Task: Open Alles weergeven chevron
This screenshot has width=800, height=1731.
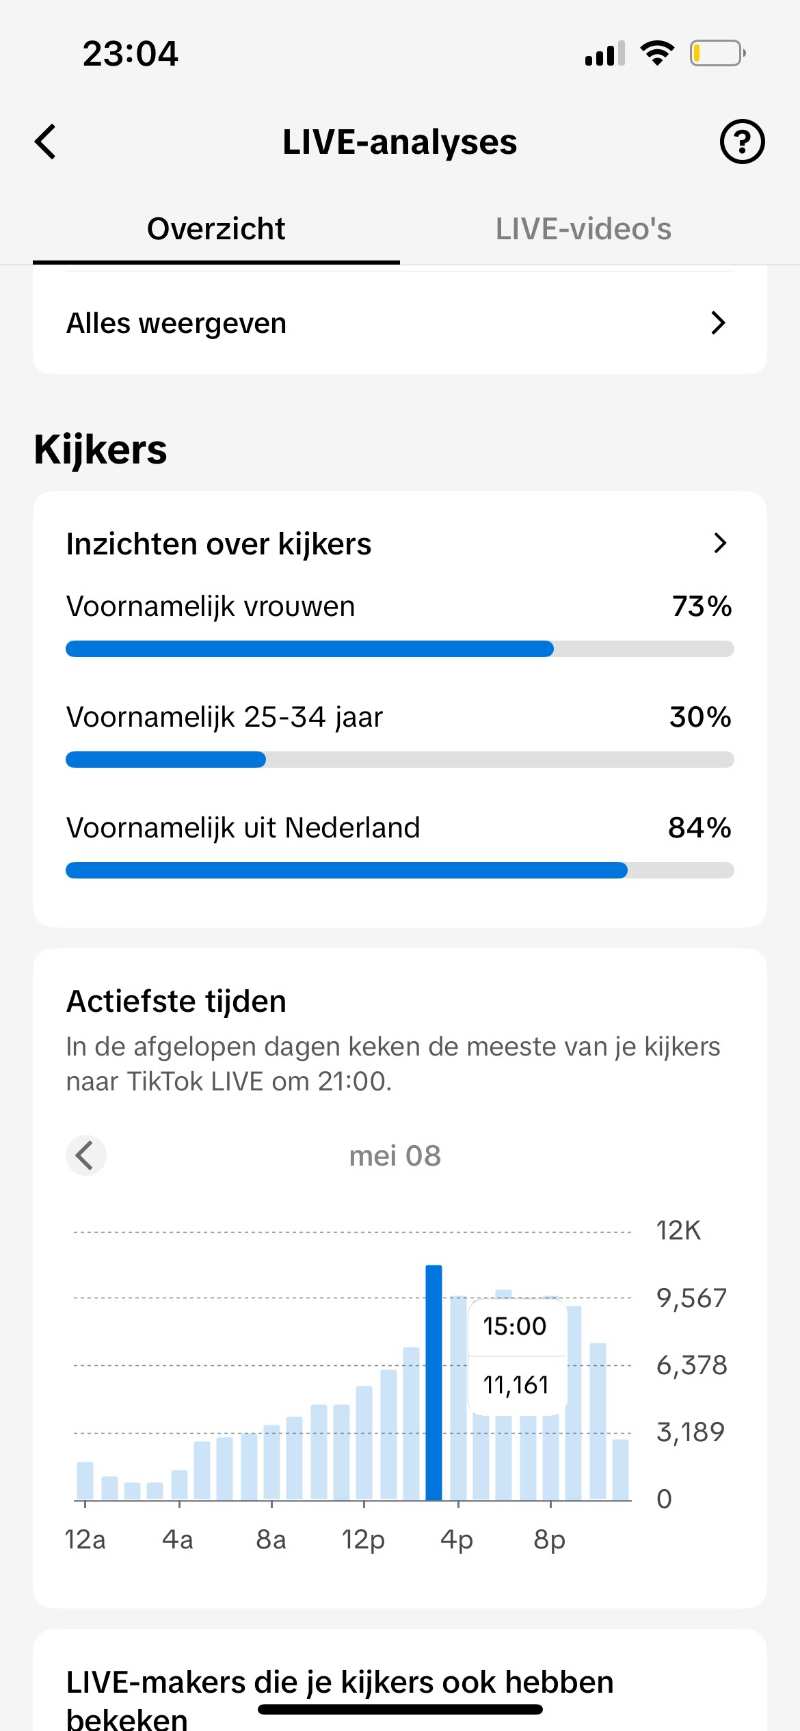Action: [x=717, y=323]
